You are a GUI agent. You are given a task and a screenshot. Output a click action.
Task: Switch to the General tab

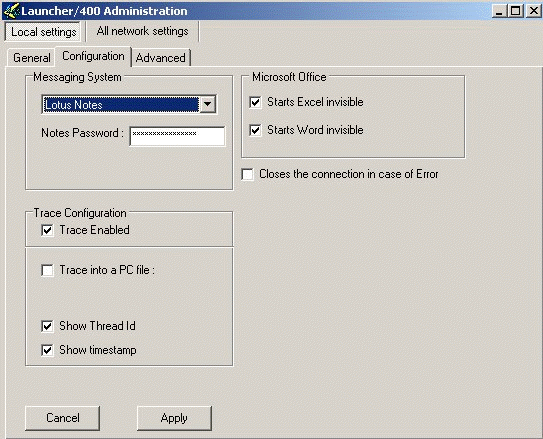(x=32, y=57)
